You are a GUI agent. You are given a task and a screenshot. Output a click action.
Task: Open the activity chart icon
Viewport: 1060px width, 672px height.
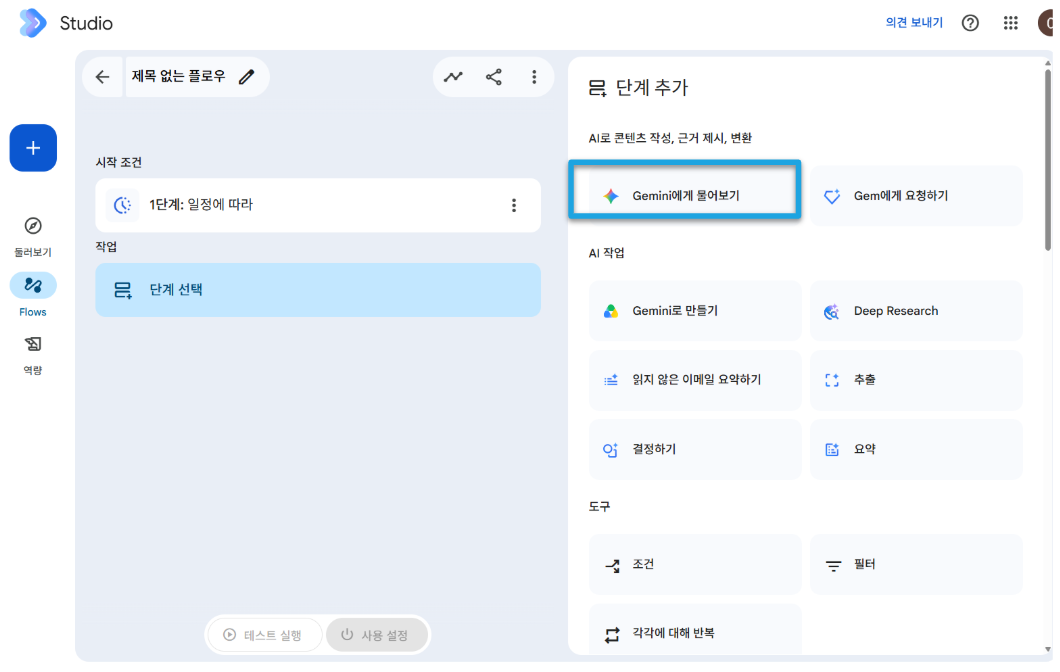453,77
